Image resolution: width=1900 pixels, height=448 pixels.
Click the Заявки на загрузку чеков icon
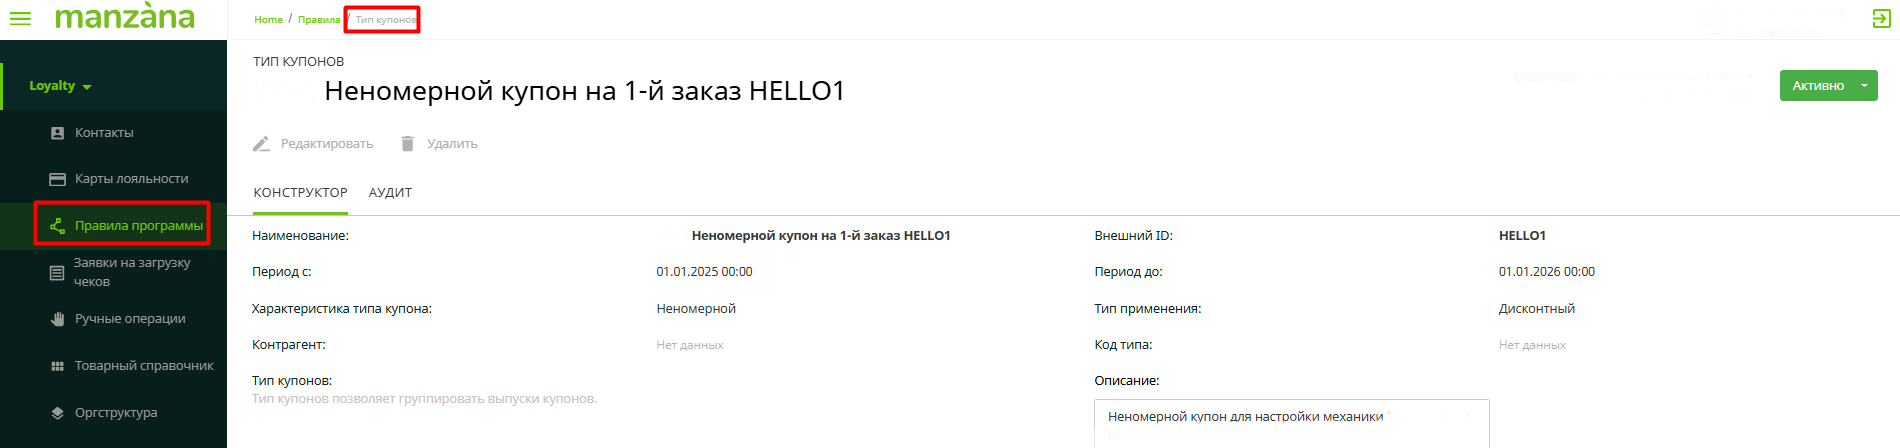pyautogui.click(x=57, y=272)
